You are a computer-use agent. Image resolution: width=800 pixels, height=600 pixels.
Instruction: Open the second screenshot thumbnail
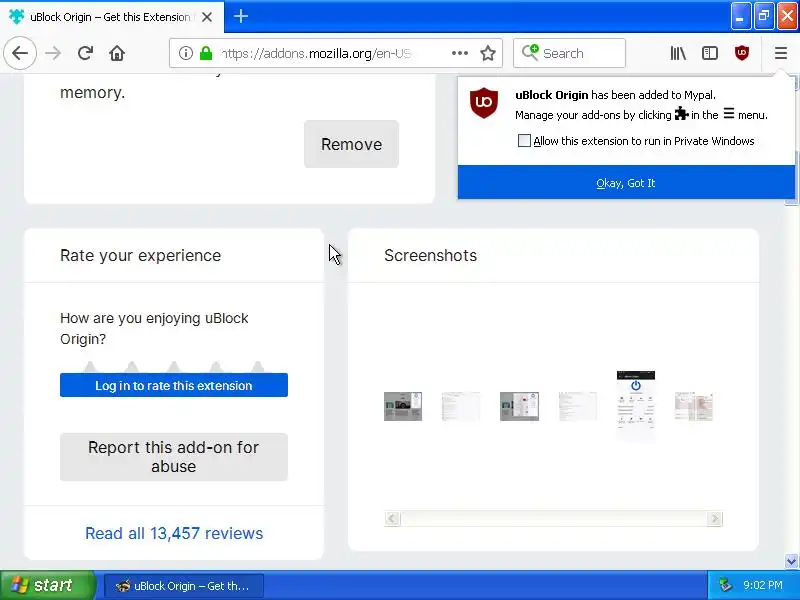pyautogui.click(x=461, y=406)
